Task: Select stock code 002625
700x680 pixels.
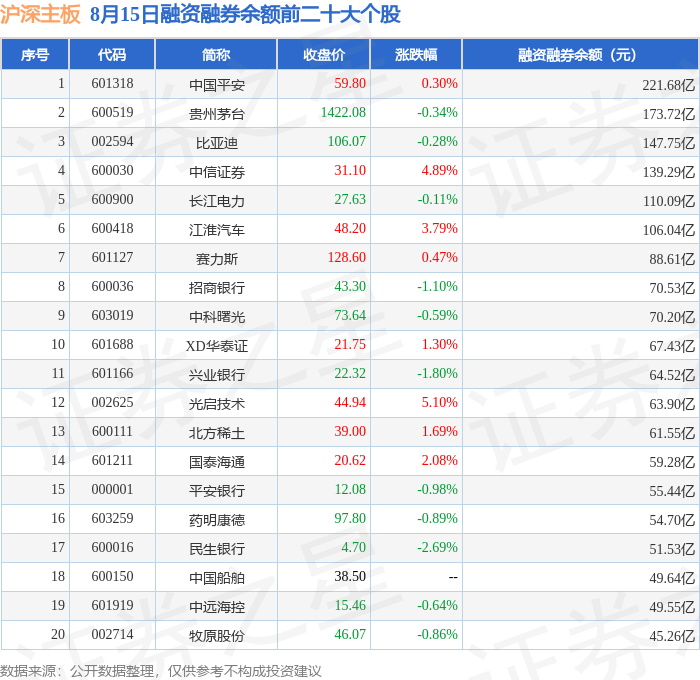Action: (x=112, y=403)
